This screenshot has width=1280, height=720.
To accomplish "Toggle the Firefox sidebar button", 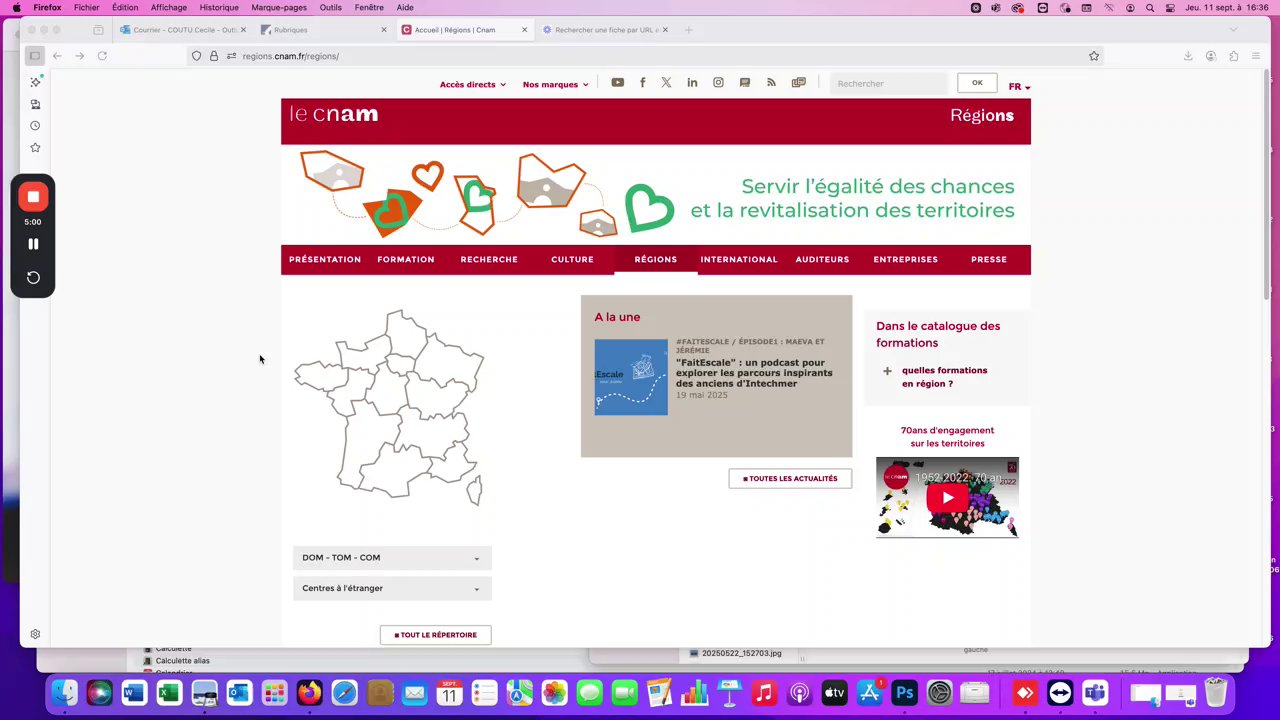I will (34, 56).
